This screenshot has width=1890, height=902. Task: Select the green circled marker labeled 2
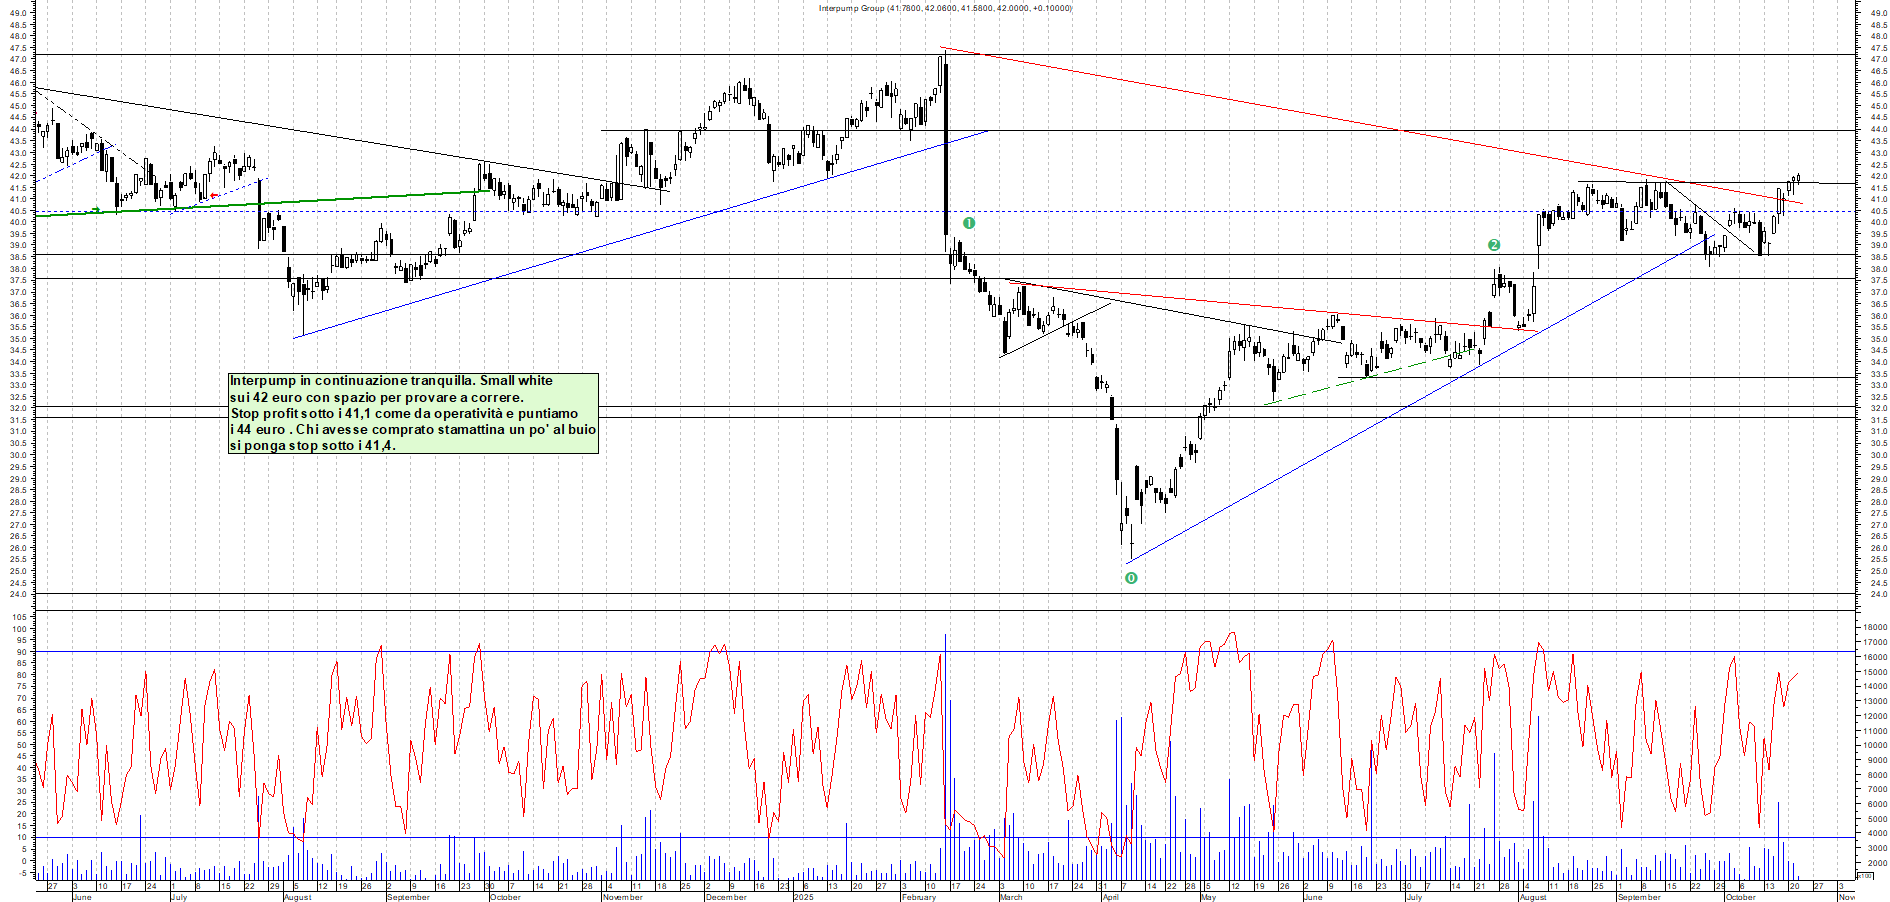[1494, 245]
